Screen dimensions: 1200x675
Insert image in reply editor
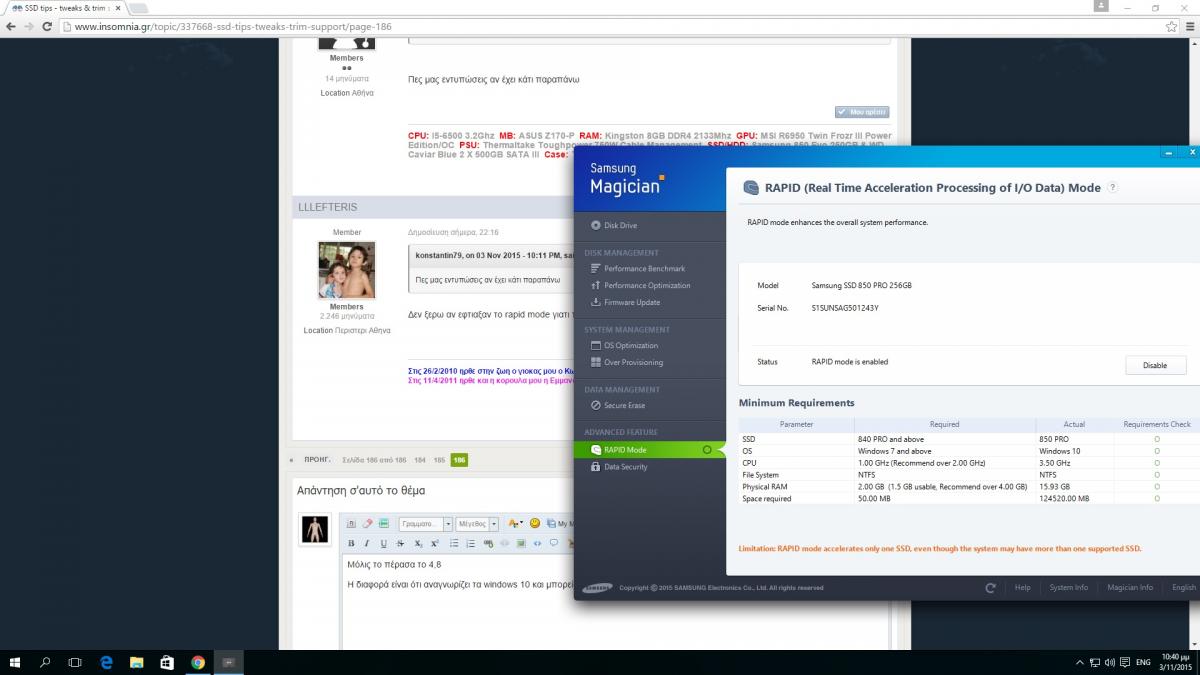click(x=521, y=543)
